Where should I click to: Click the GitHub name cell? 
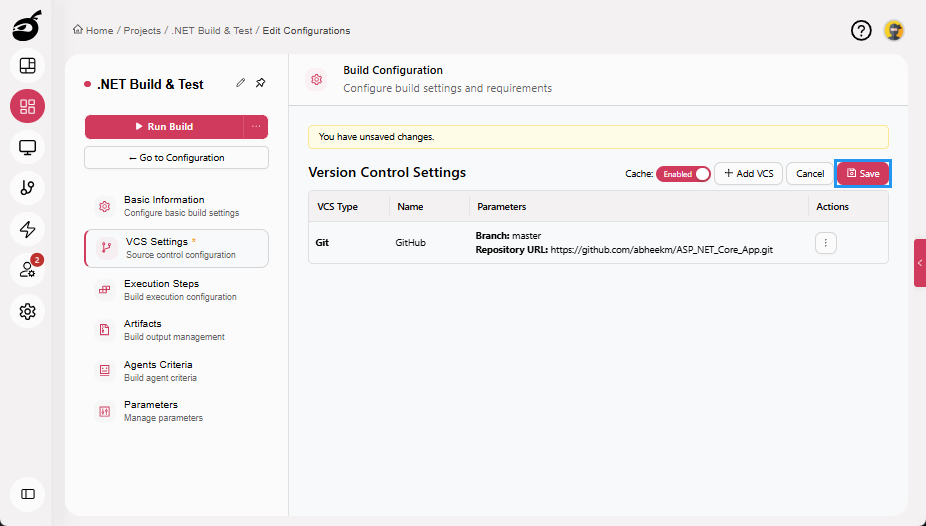[x=410, y=243]
